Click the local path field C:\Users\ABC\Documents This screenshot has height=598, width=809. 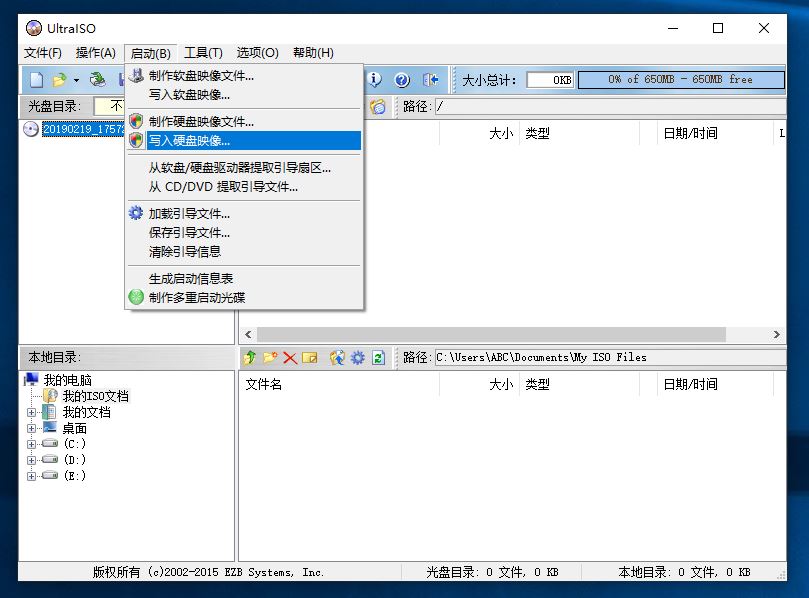610,357
